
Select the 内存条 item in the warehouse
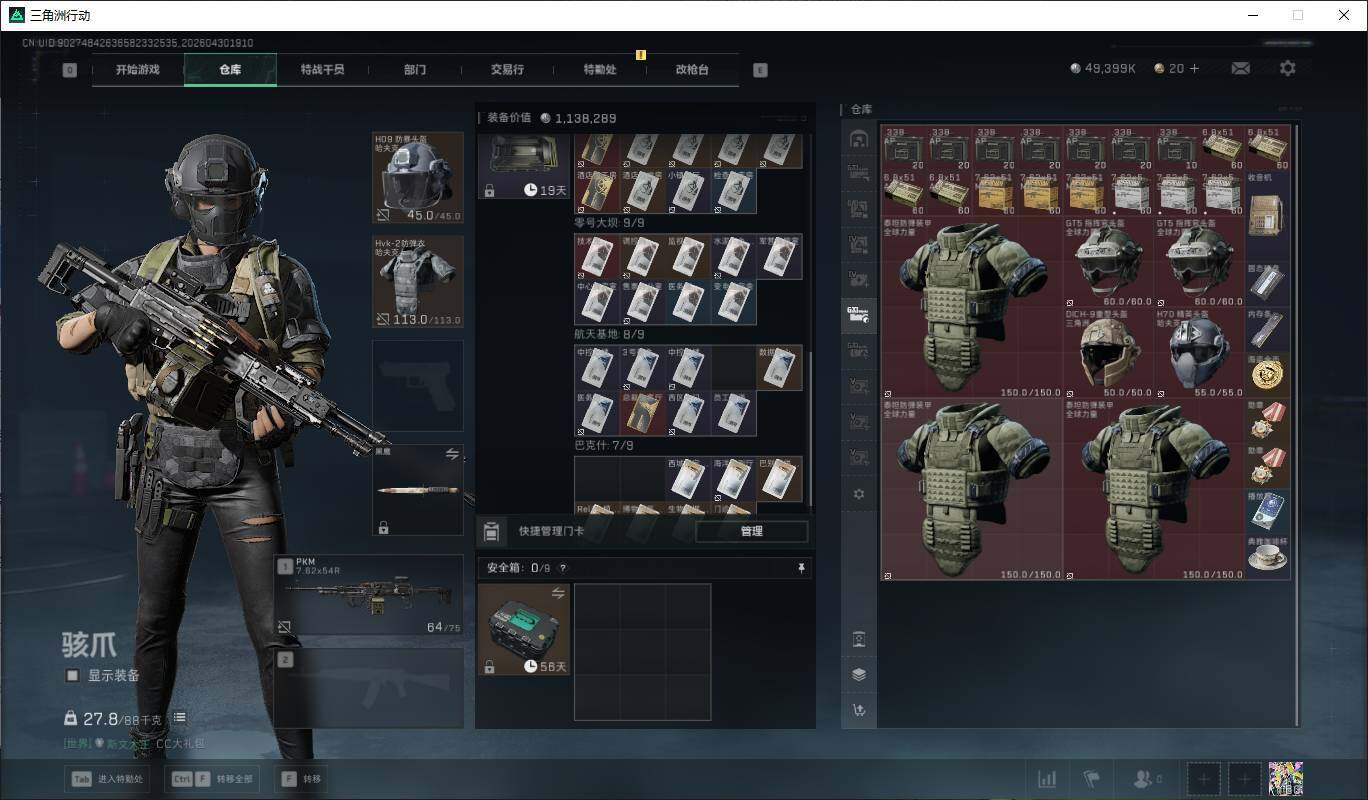pyautogui.click(x=1268, y=330)
